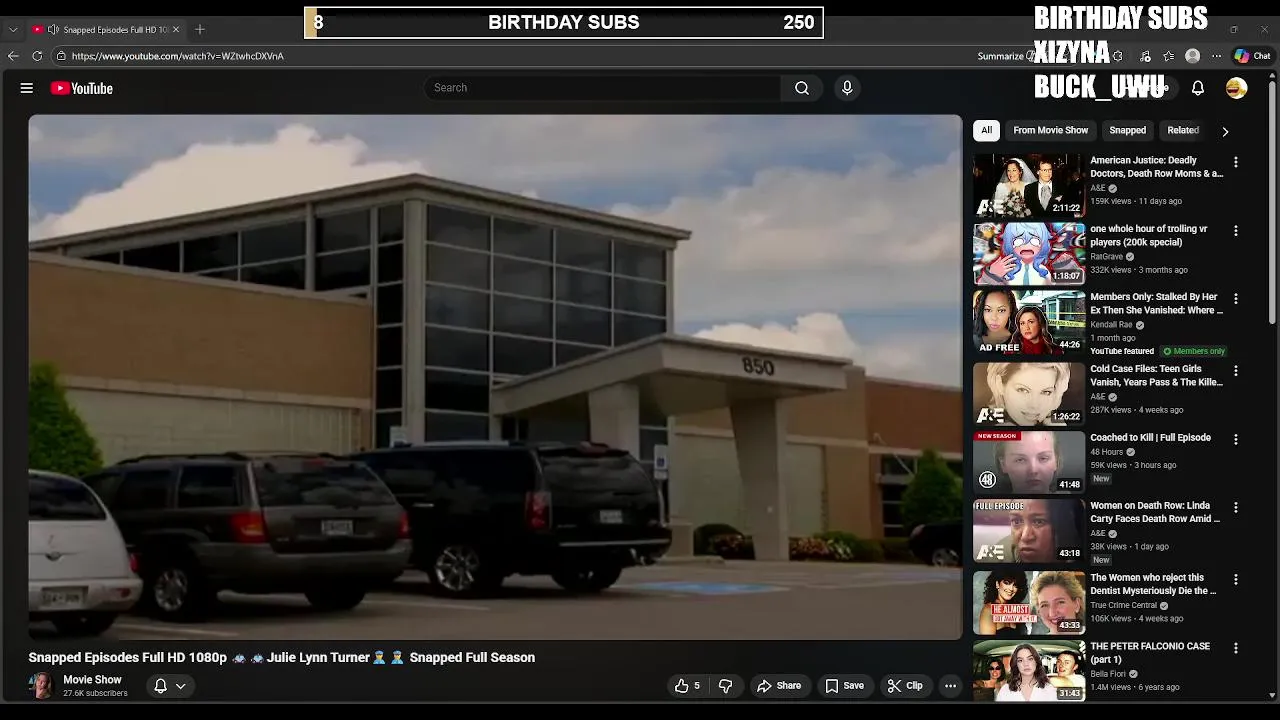Image resolution: width=1280 pixels, height=720 pixels.
Task: Expand the notification preference dropdown
Action: [x=181, y=686]
